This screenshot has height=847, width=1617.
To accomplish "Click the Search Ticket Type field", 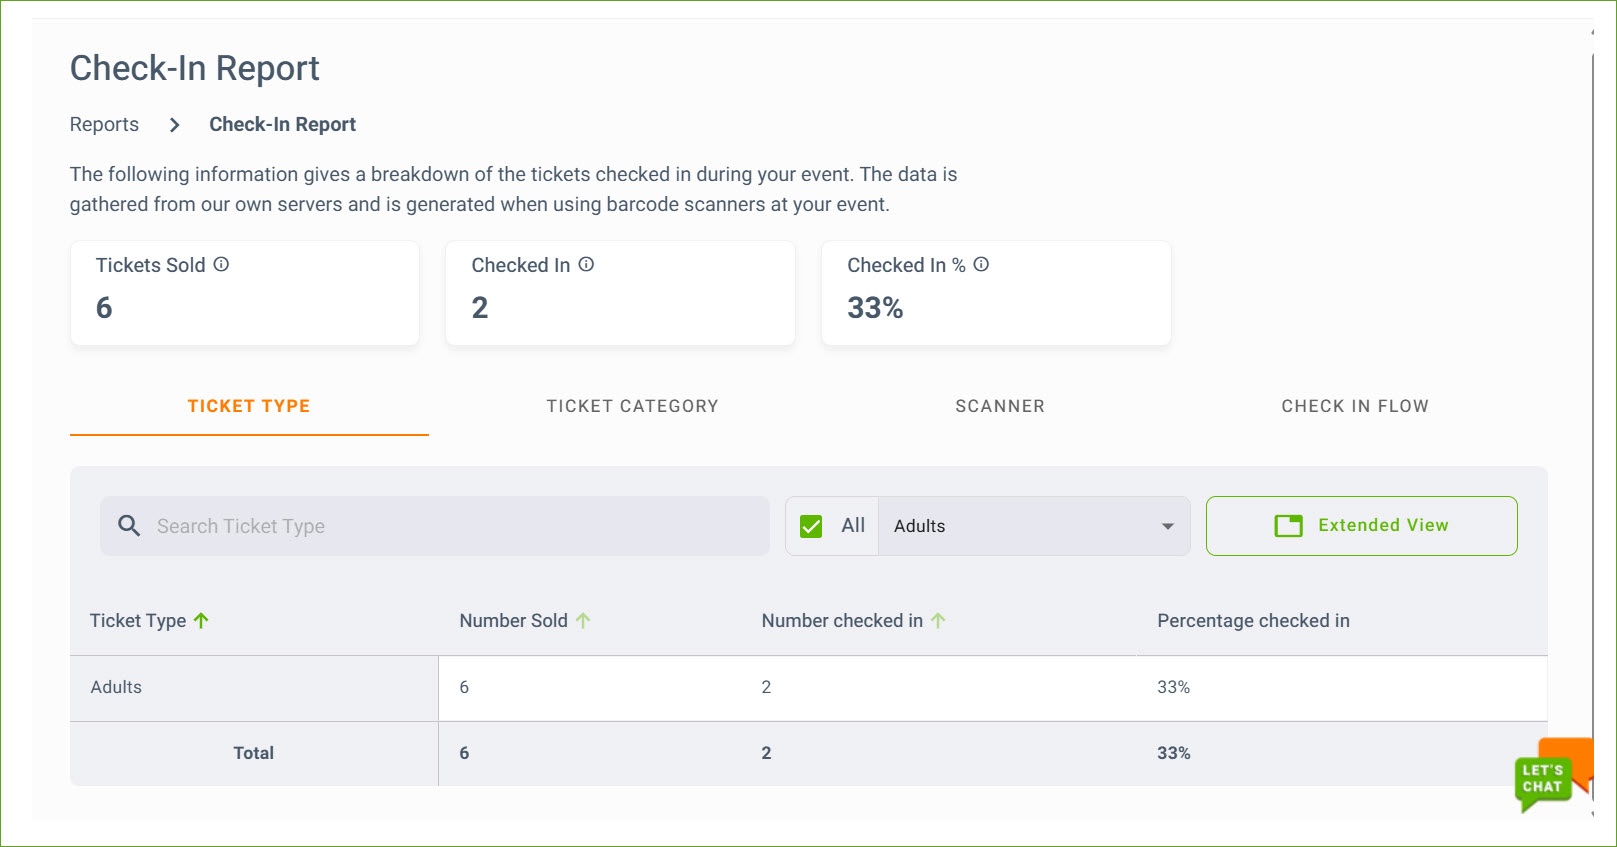I will (x=450, y=526).
